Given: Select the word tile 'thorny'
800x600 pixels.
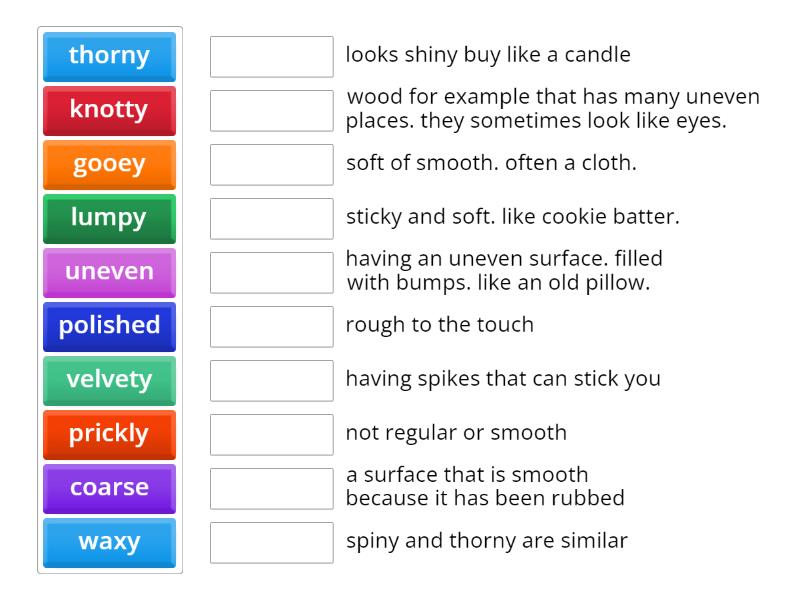Looking at the screenshot, I should tap(109, 57).
